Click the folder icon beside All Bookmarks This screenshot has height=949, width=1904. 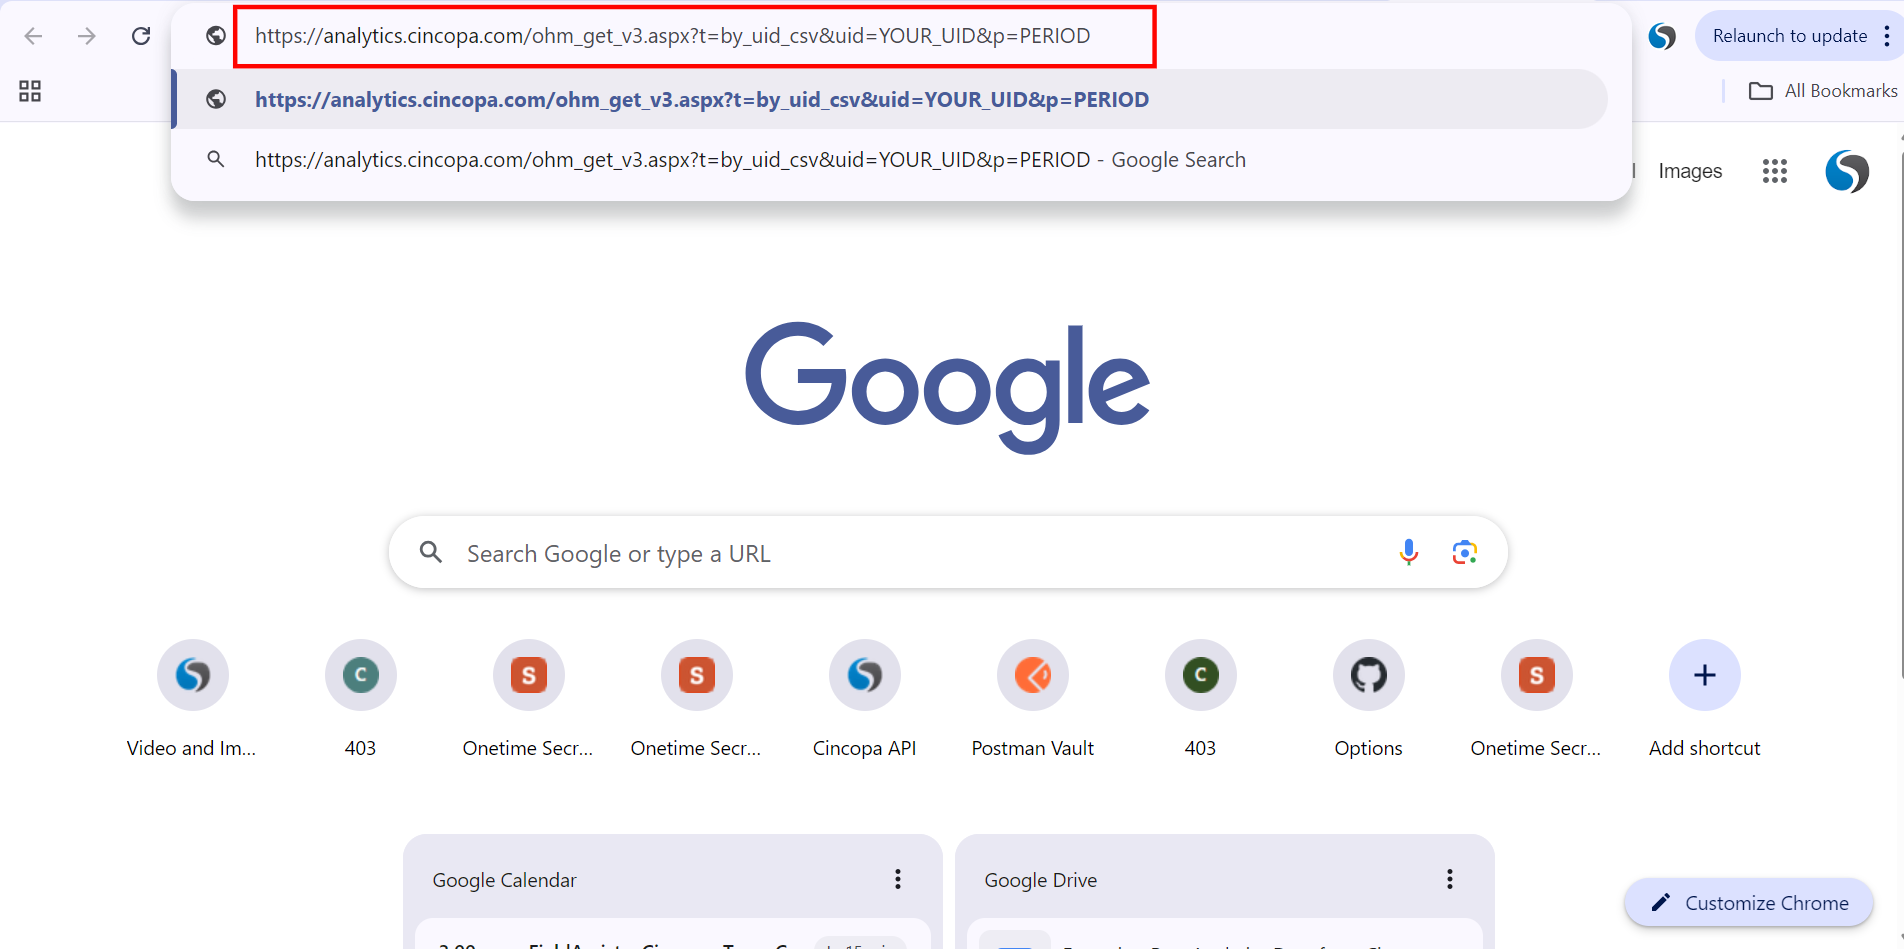(x=1760, y=91)
